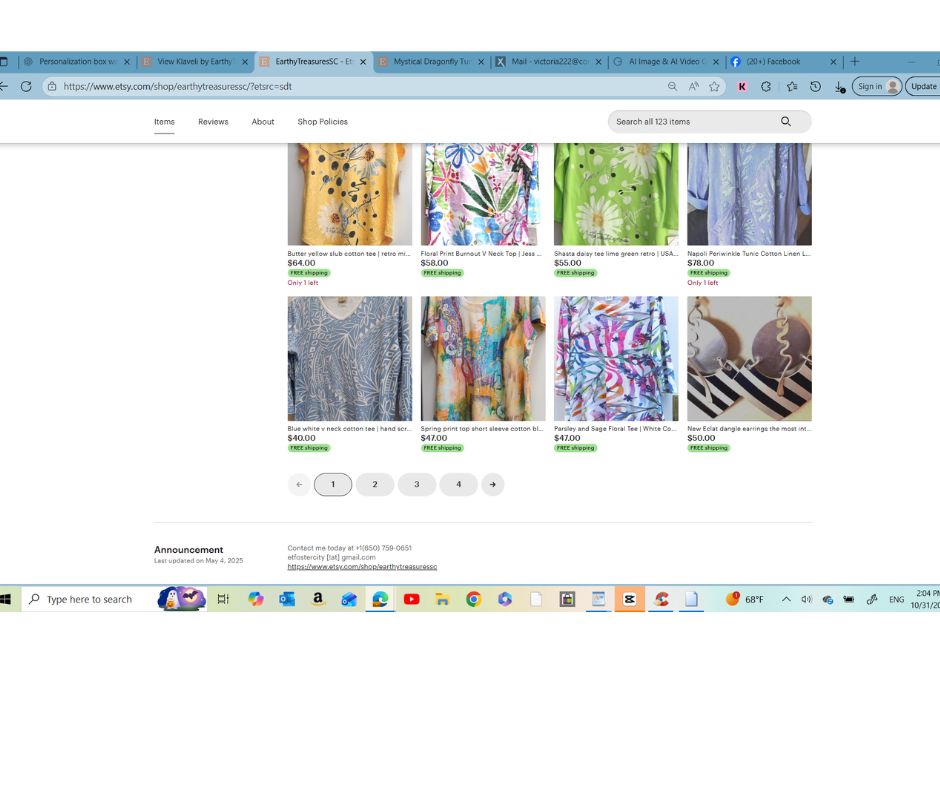Image resolution: width=940 pixels, height=788 pixels.
Task: Open the Favorites list icon
Action: click(x=792, y=86)
